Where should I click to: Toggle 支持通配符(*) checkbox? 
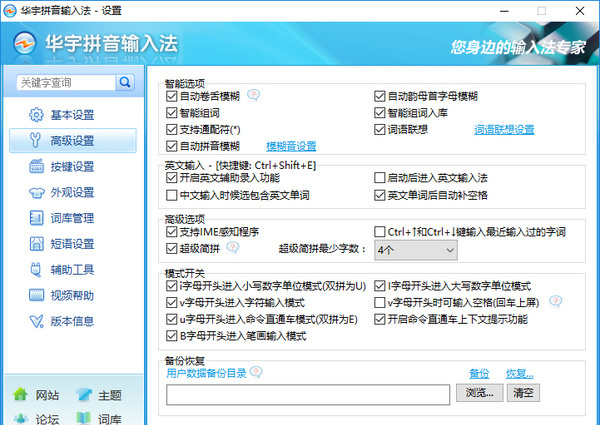pyautogui.click(x=171, y=129)
